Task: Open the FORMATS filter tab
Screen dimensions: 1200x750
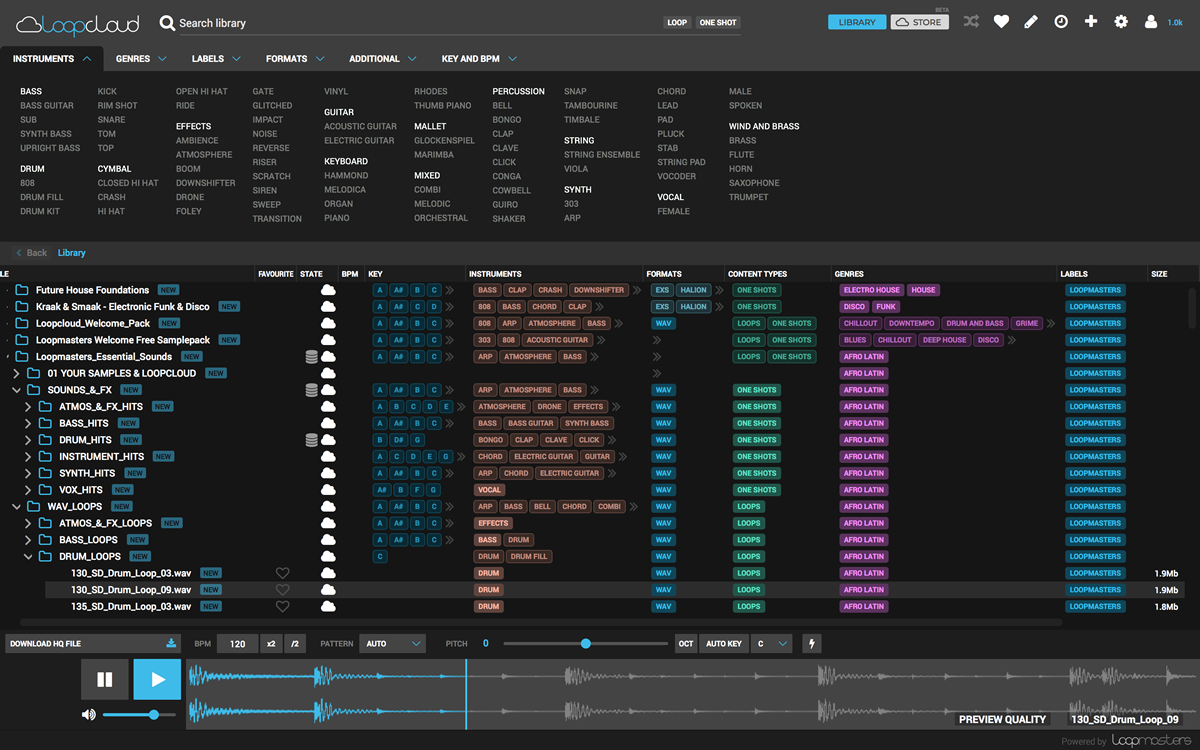Action: tap(294, 59)
